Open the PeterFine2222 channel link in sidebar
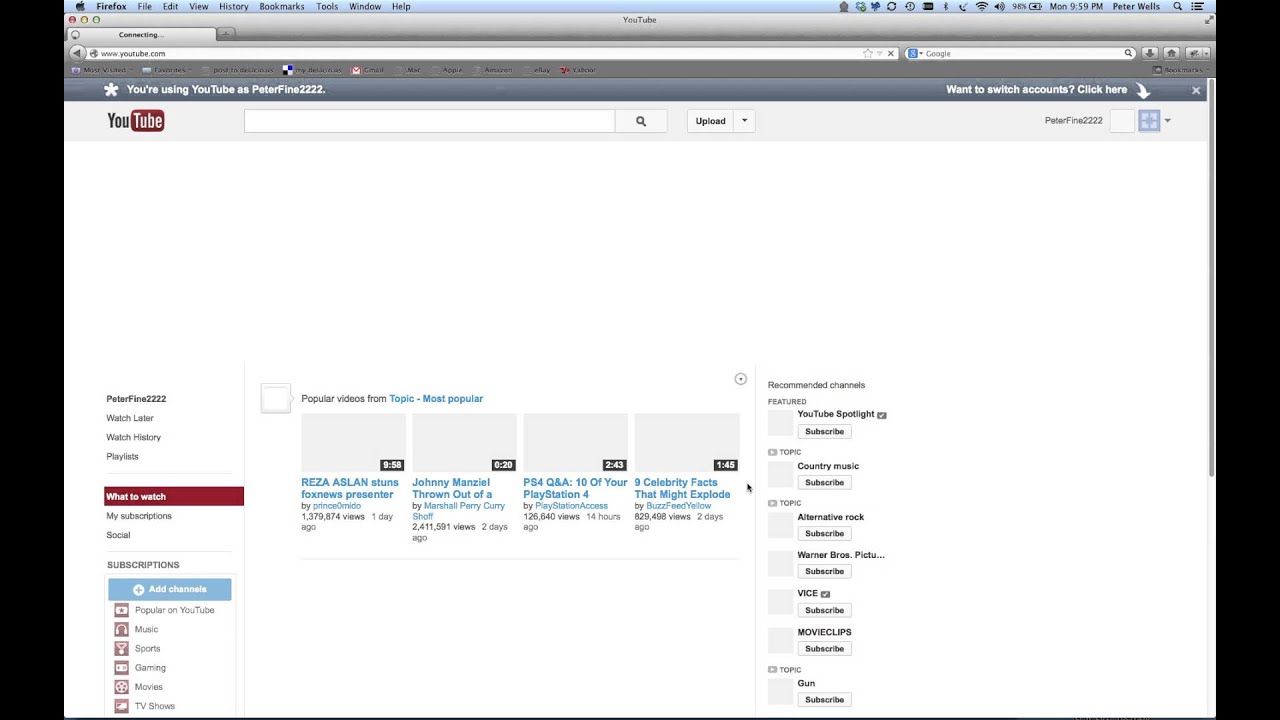1280x720 pixels. (136, 399)
